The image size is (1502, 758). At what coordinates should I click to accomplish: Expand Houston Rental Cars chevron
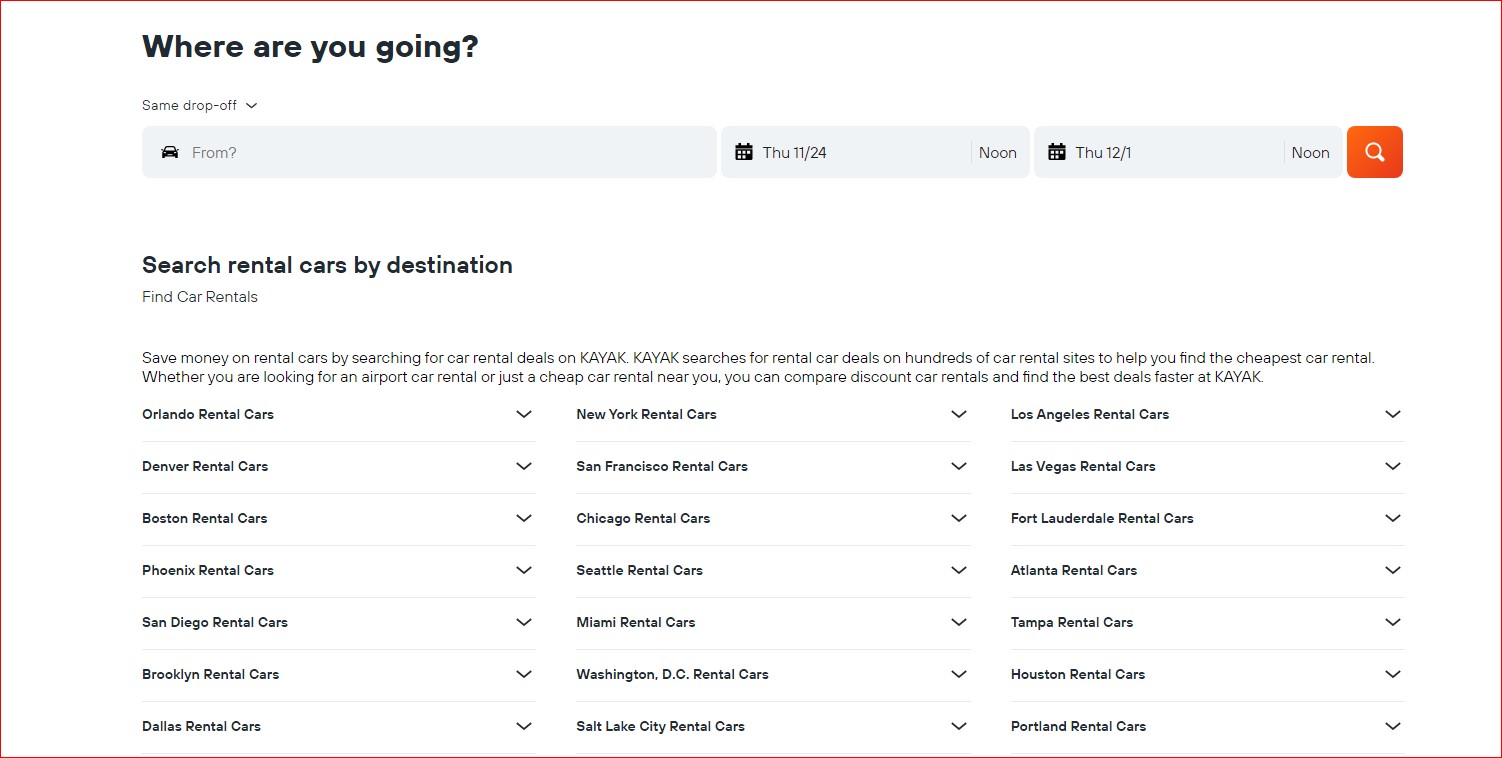[1393, 674]
